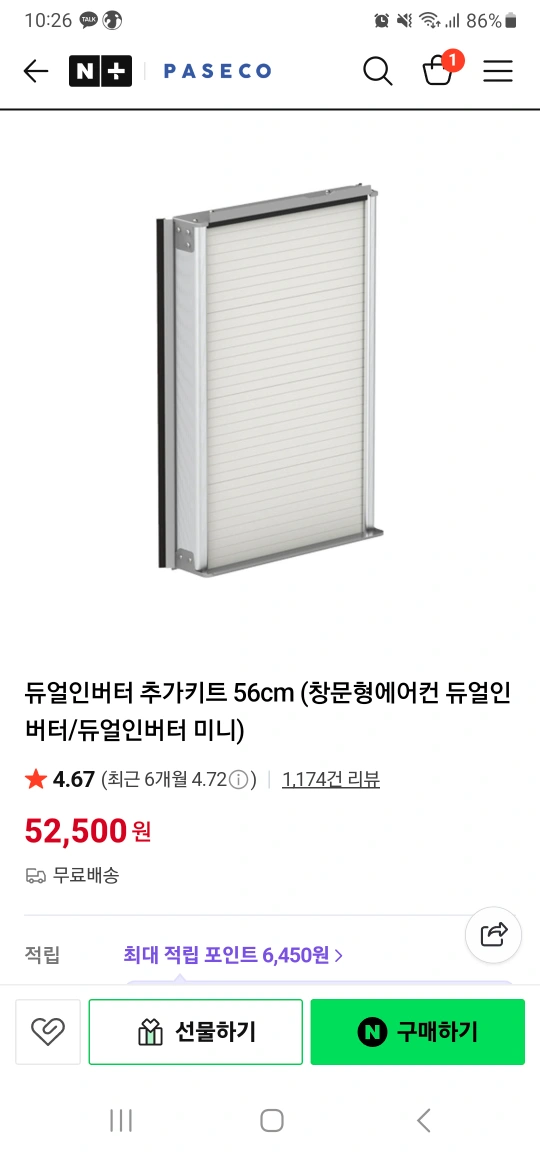Tap the 4.67 star rating
Viewport: 540px width, 1158px height.
pyautogui.click(x=60, y=779)
